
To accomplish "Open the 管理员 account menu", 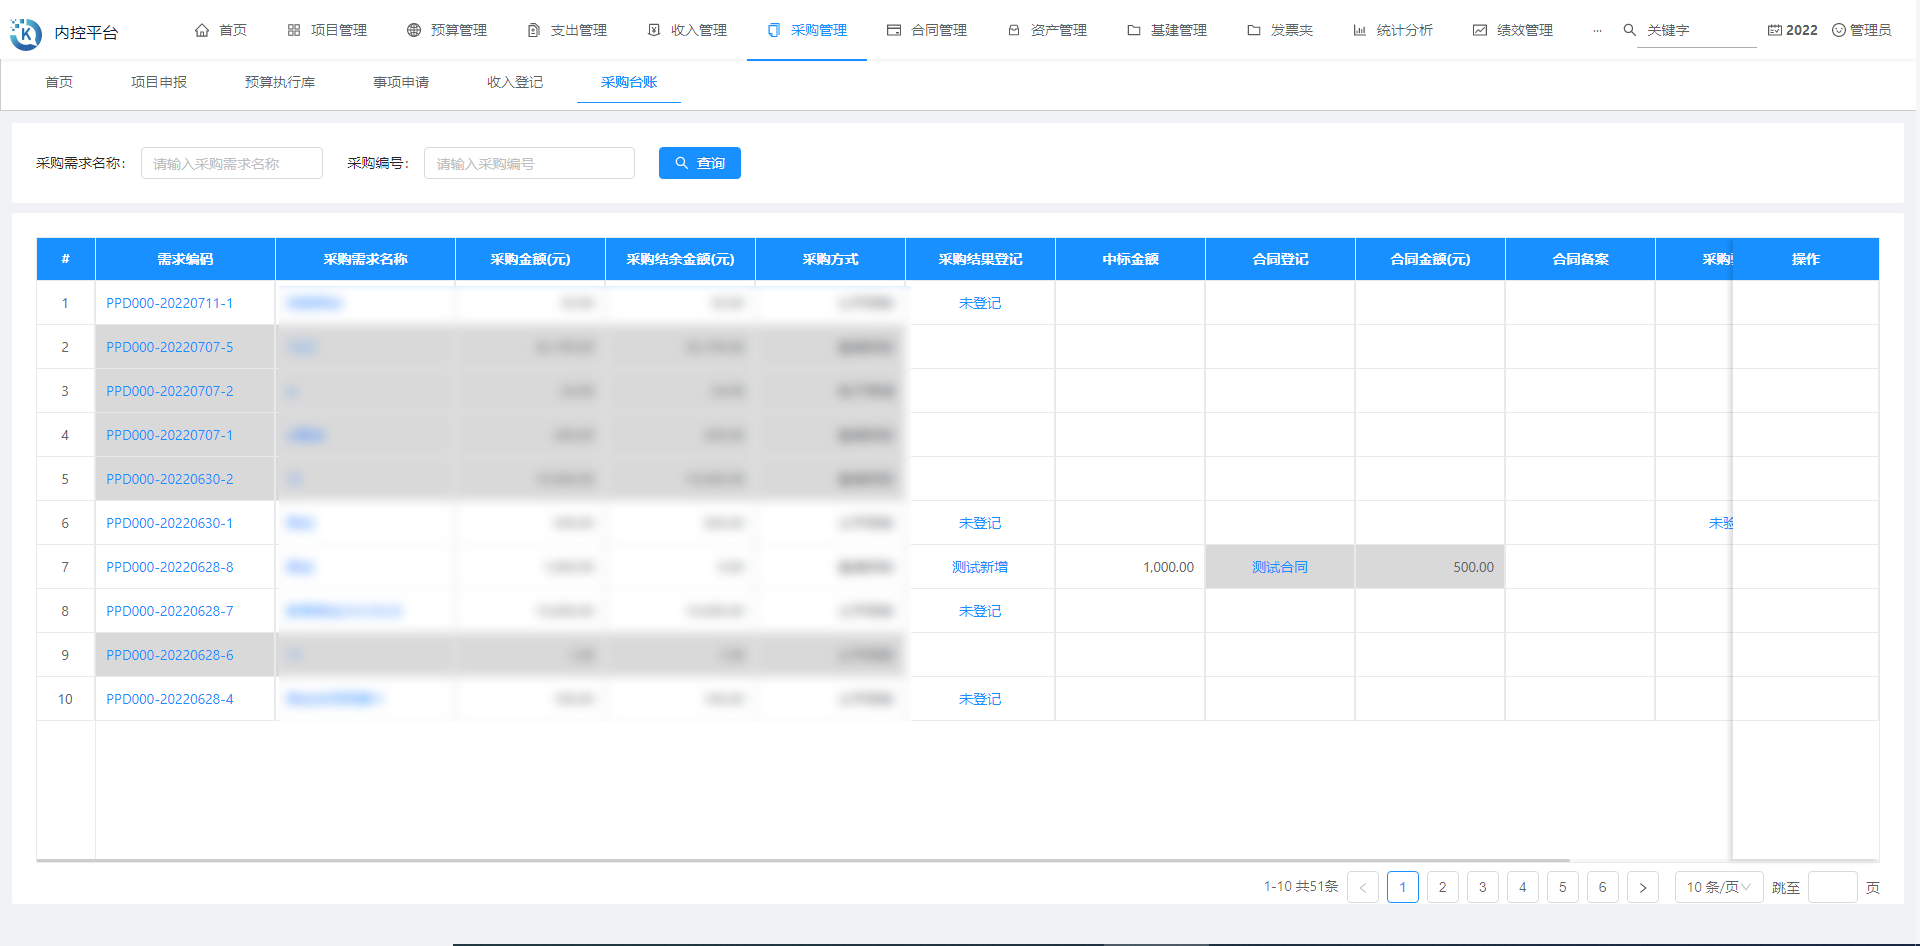I will 1862,30.
